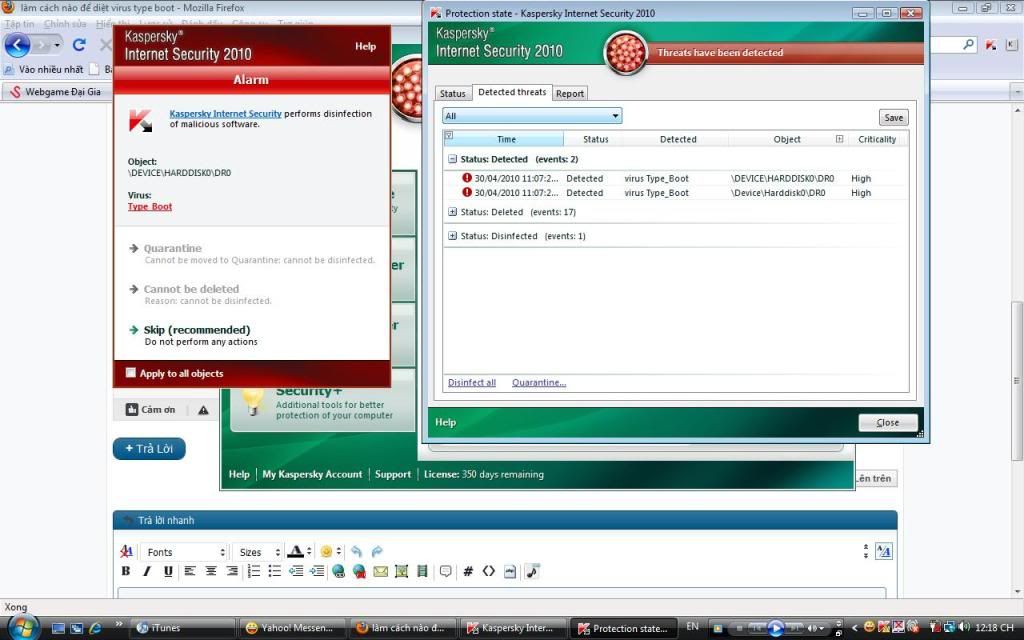This screenshot has width=1024, height=640.
Task: Toggle underline formatting in reply editor
Action: pos(168,571)
